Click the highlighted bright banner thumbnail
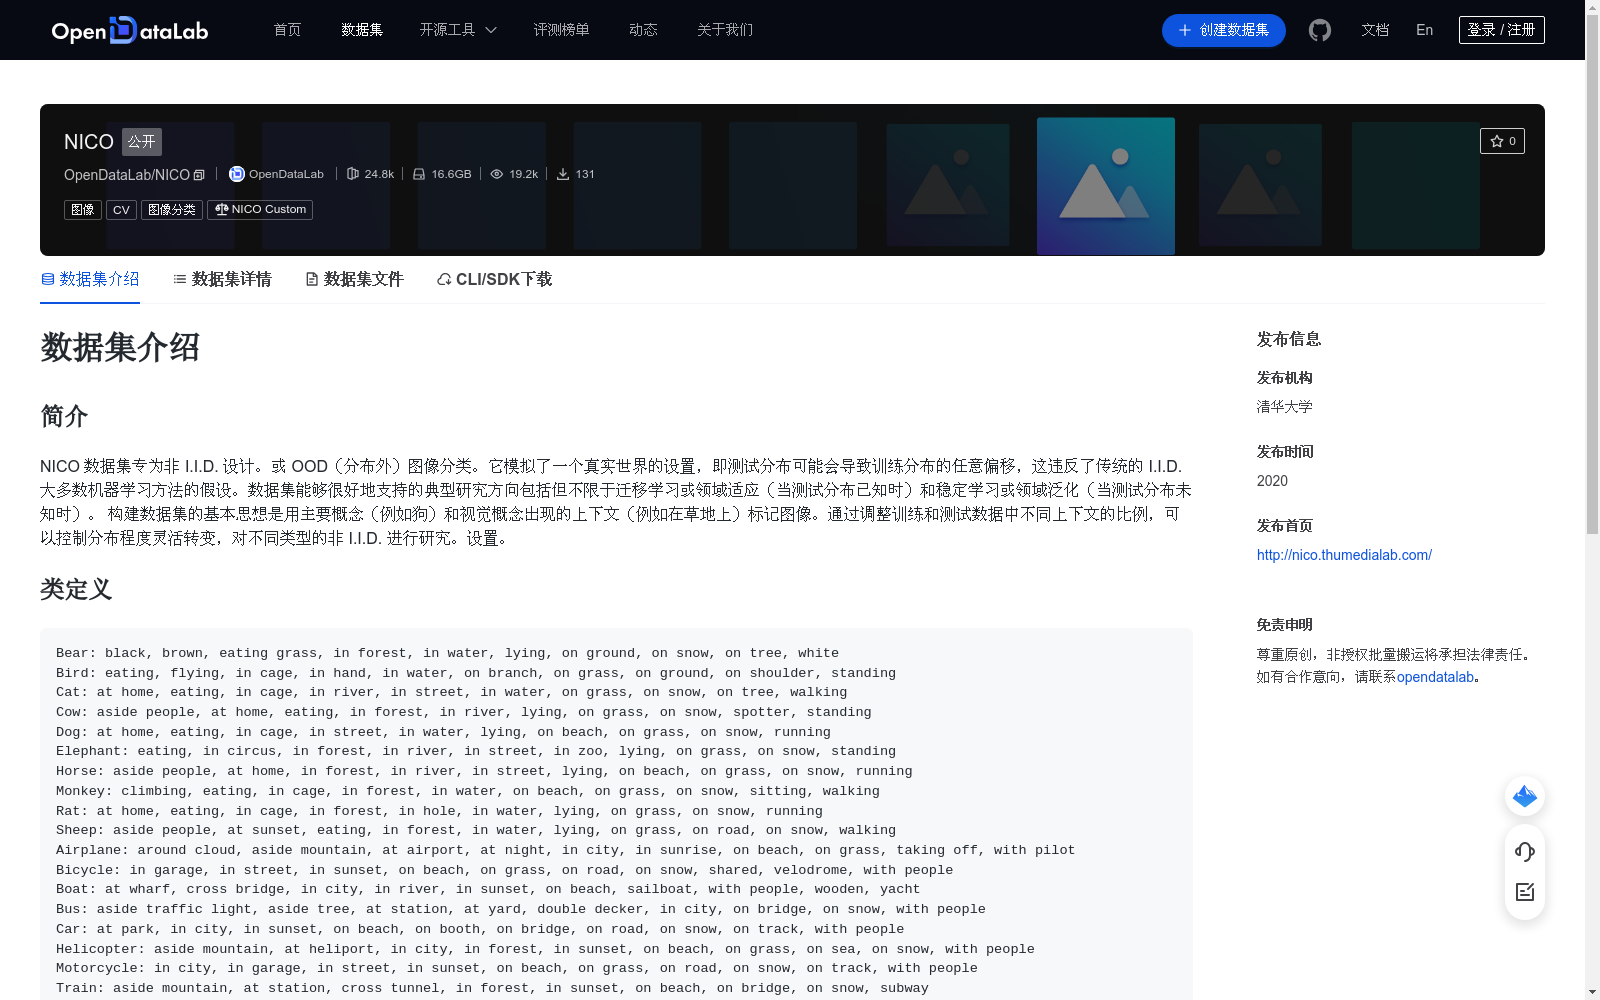The height and width of the screenshot is (1000, 1600). [1106, 186]
